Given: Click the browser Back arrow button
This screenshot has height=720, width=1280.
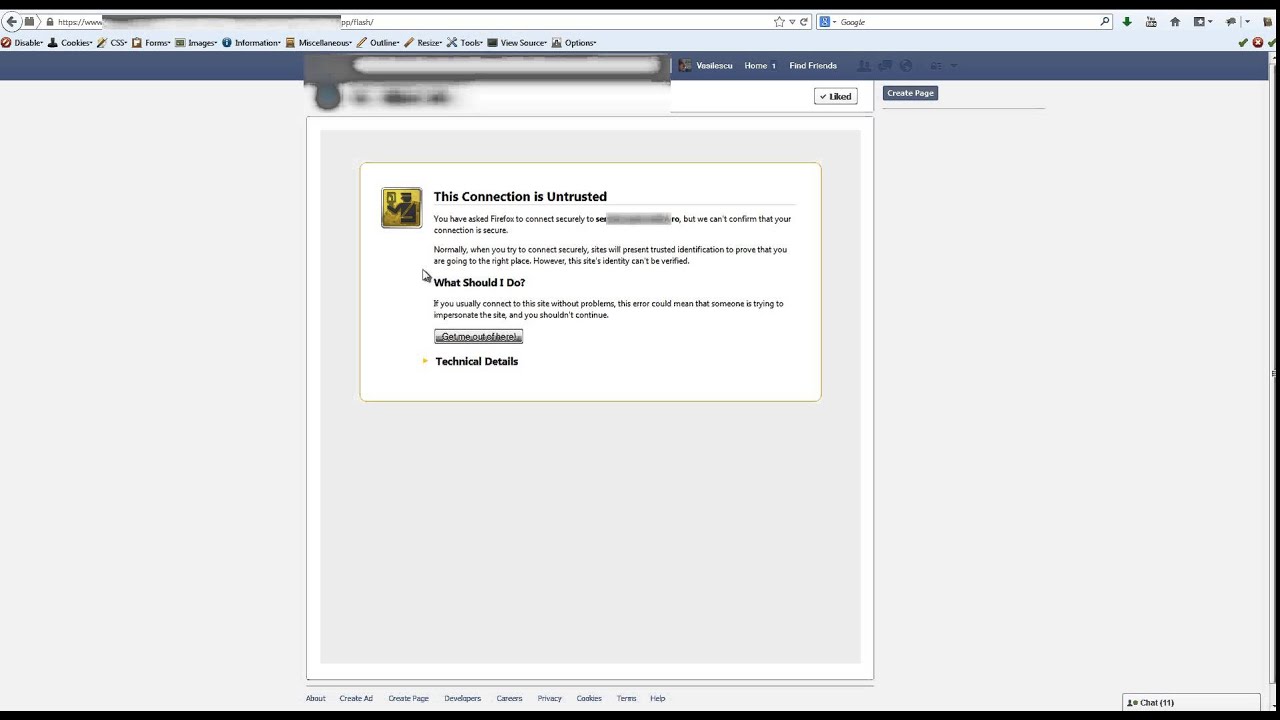Looking at the screenshot, I should (12, 21).
